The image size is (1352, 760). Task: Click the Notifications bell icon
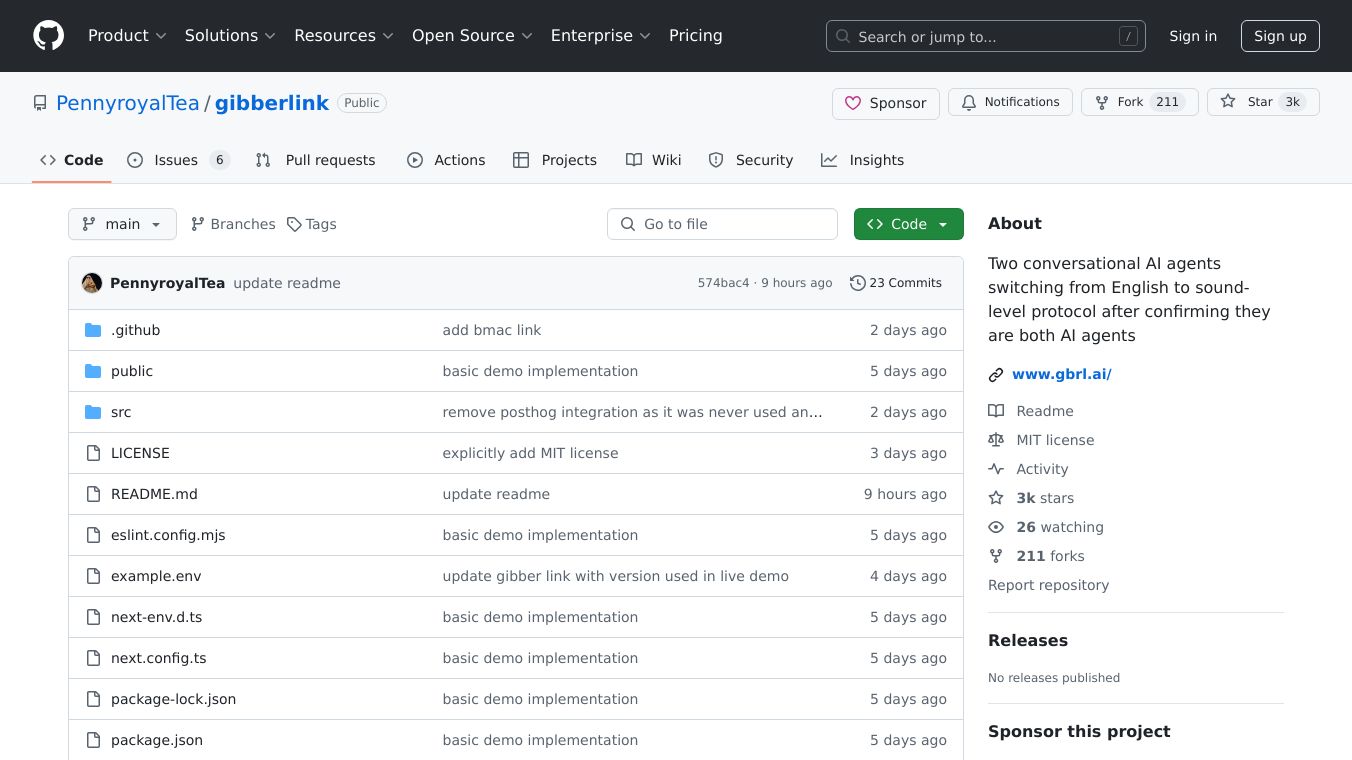(969, 102)
